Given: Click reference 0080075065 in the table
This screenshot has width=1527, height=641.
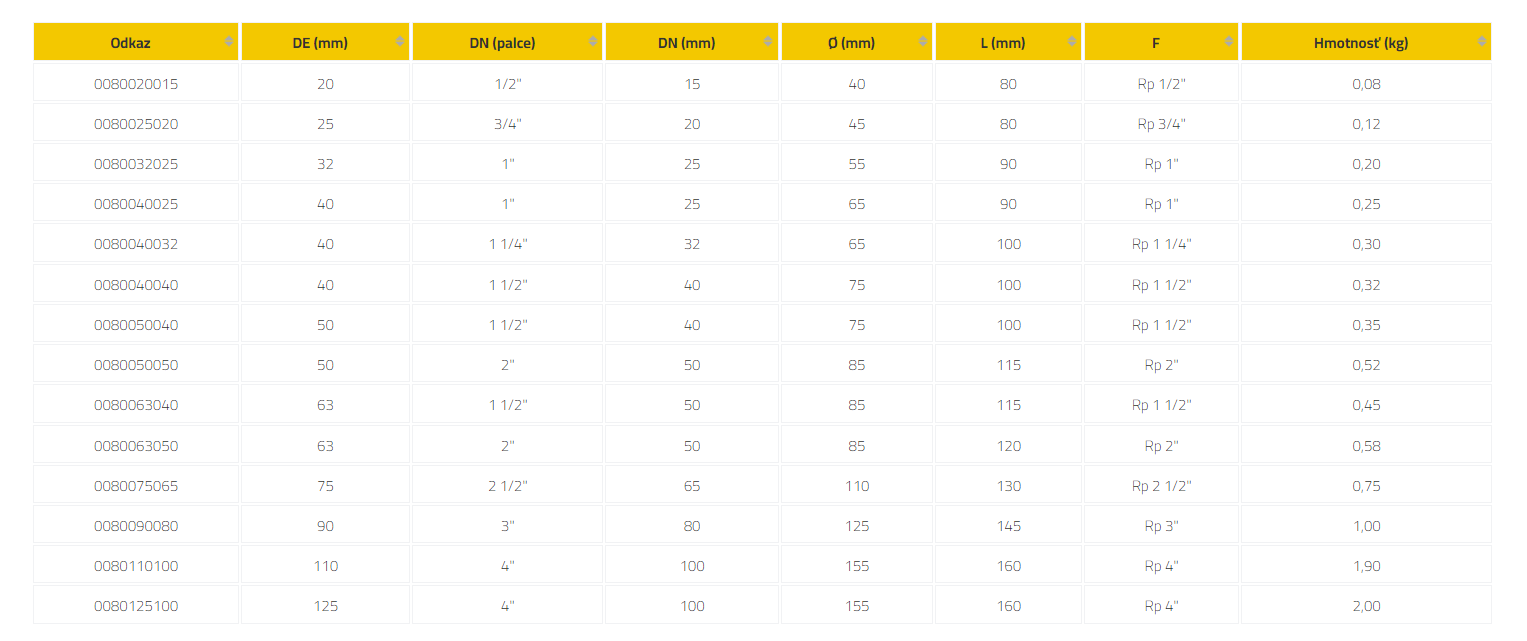Looking at the screenshot, I should tap(136, 486).
